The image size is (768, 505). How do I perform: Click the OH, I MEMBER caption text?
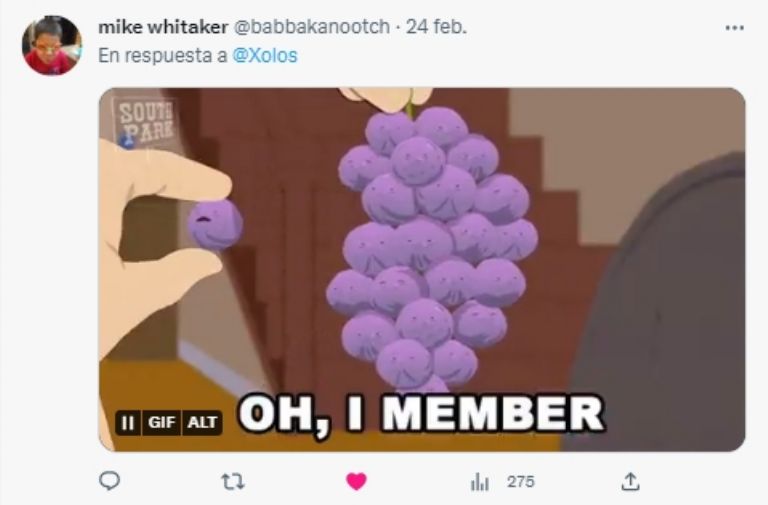(421, 414)
